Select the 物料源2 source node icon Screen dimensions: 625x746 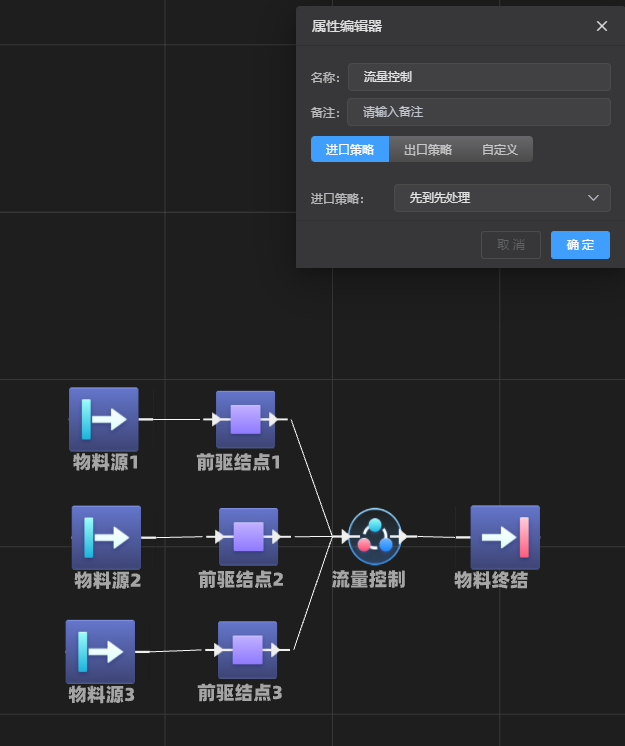pyautogui.click(x=106, y=537)
